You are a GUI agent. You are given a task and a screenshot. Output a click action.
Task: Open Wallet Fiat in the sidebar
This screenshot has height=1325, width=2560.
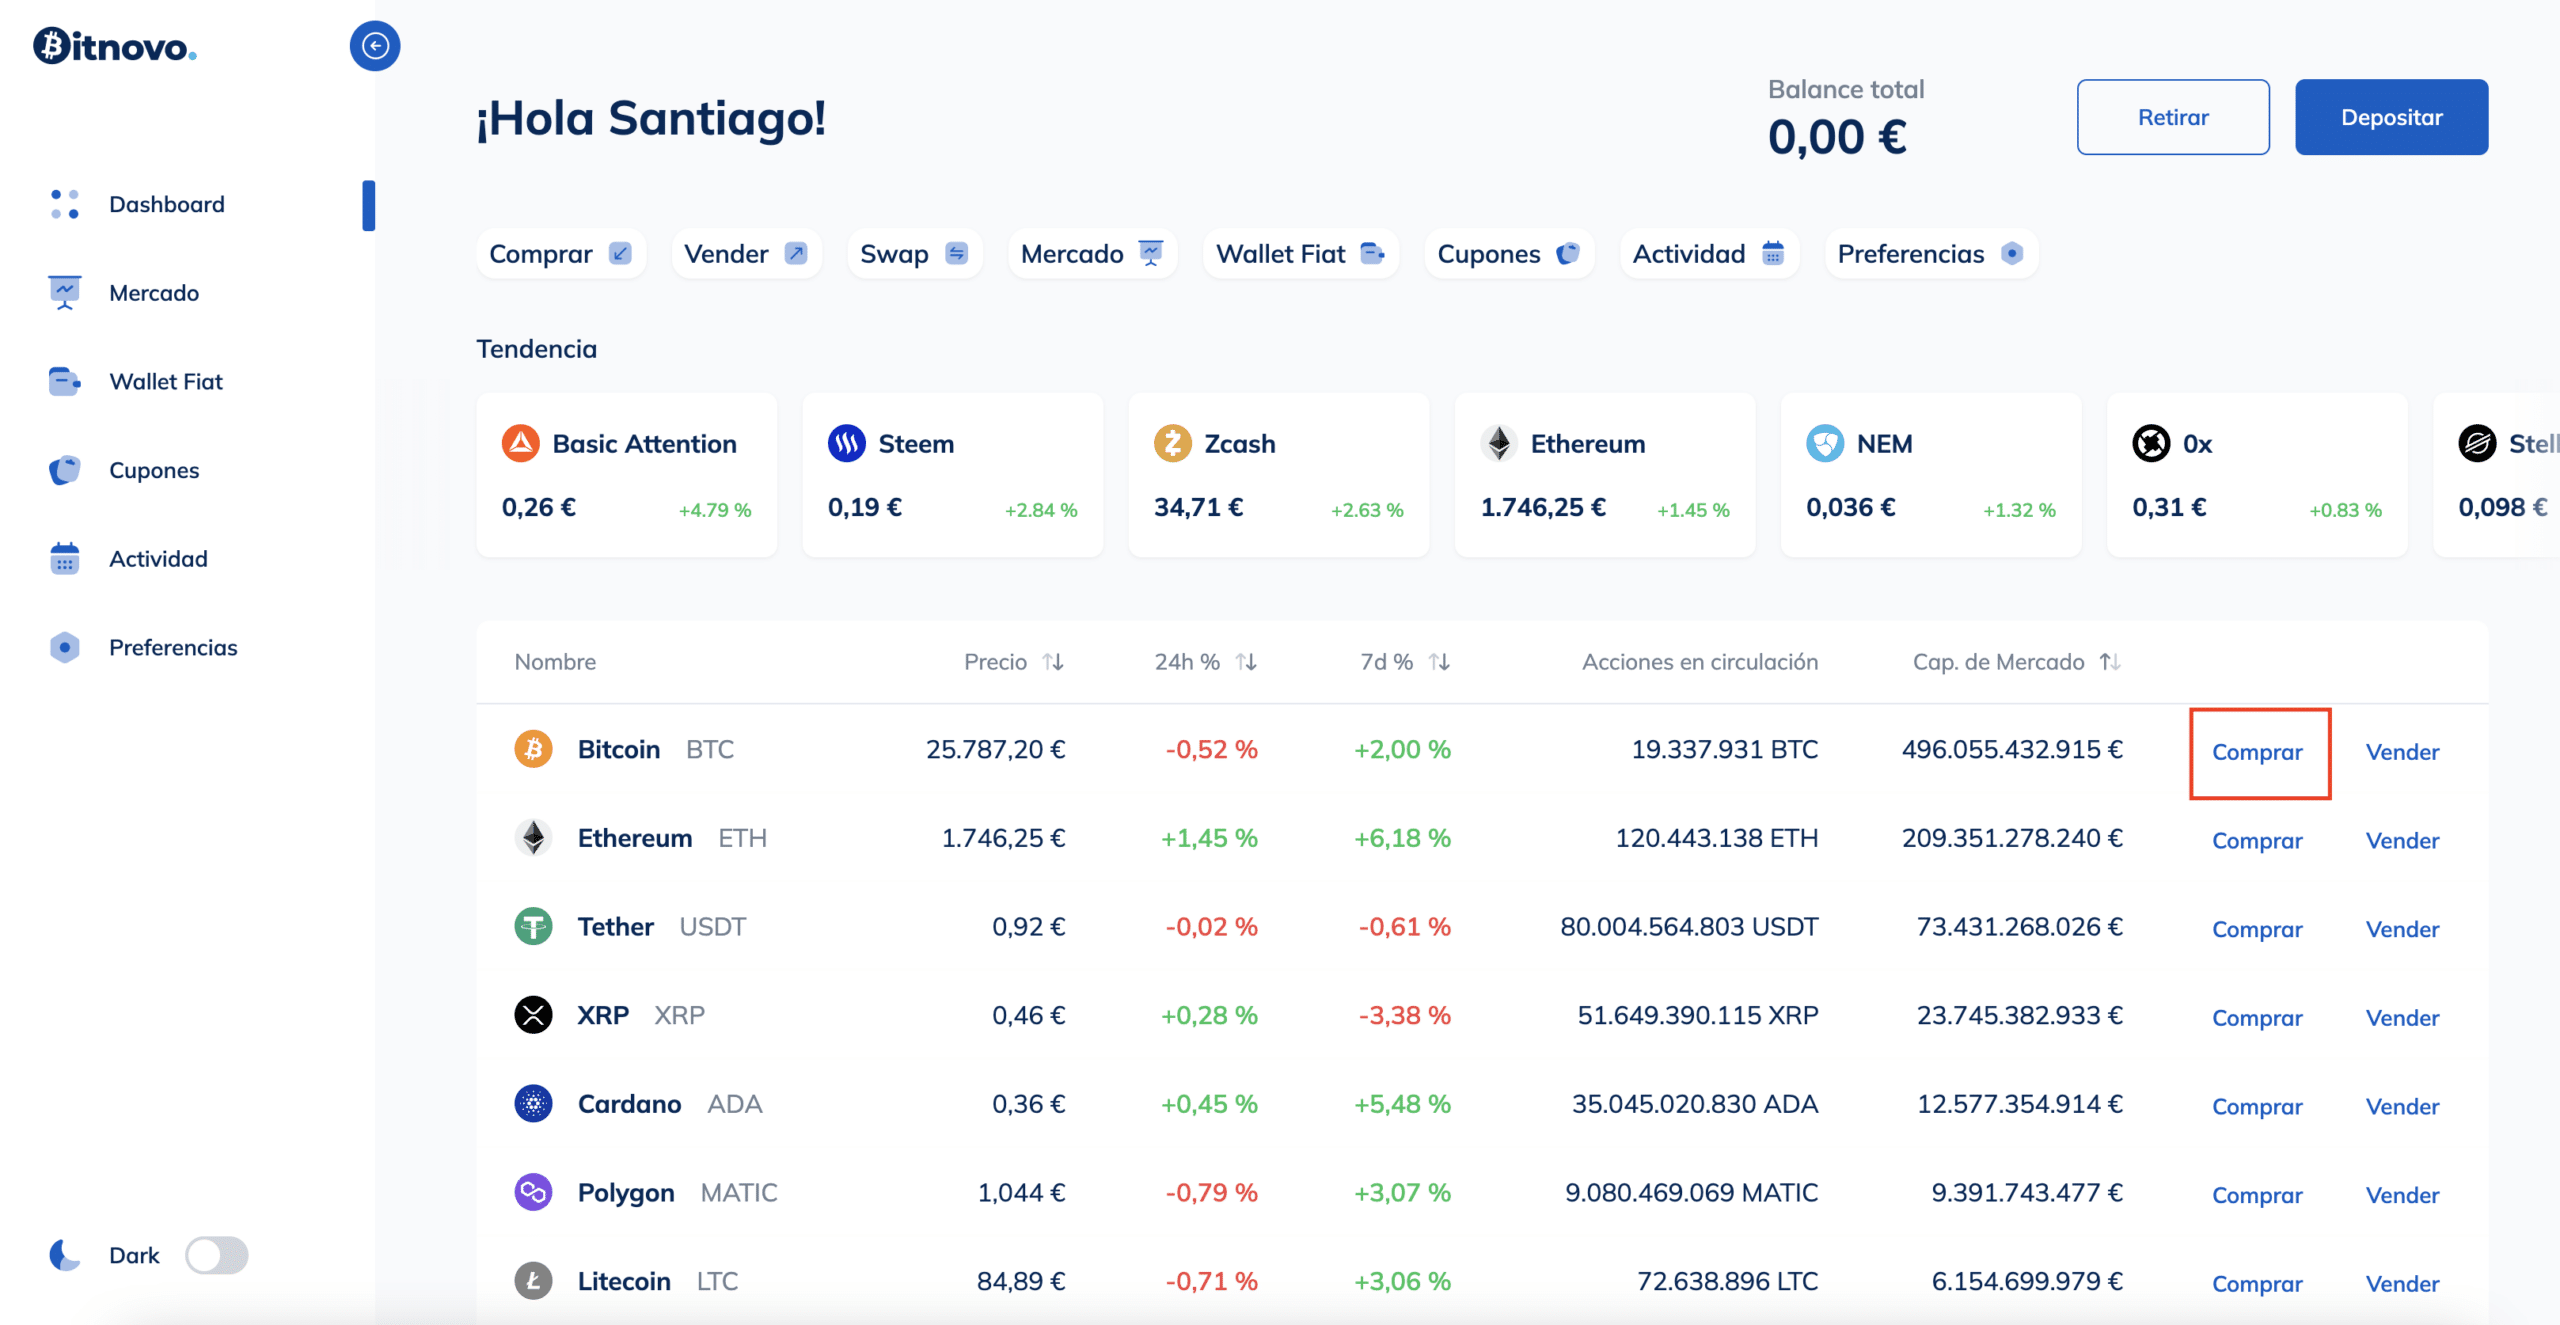pyautogui.click(x=166, y=382)
